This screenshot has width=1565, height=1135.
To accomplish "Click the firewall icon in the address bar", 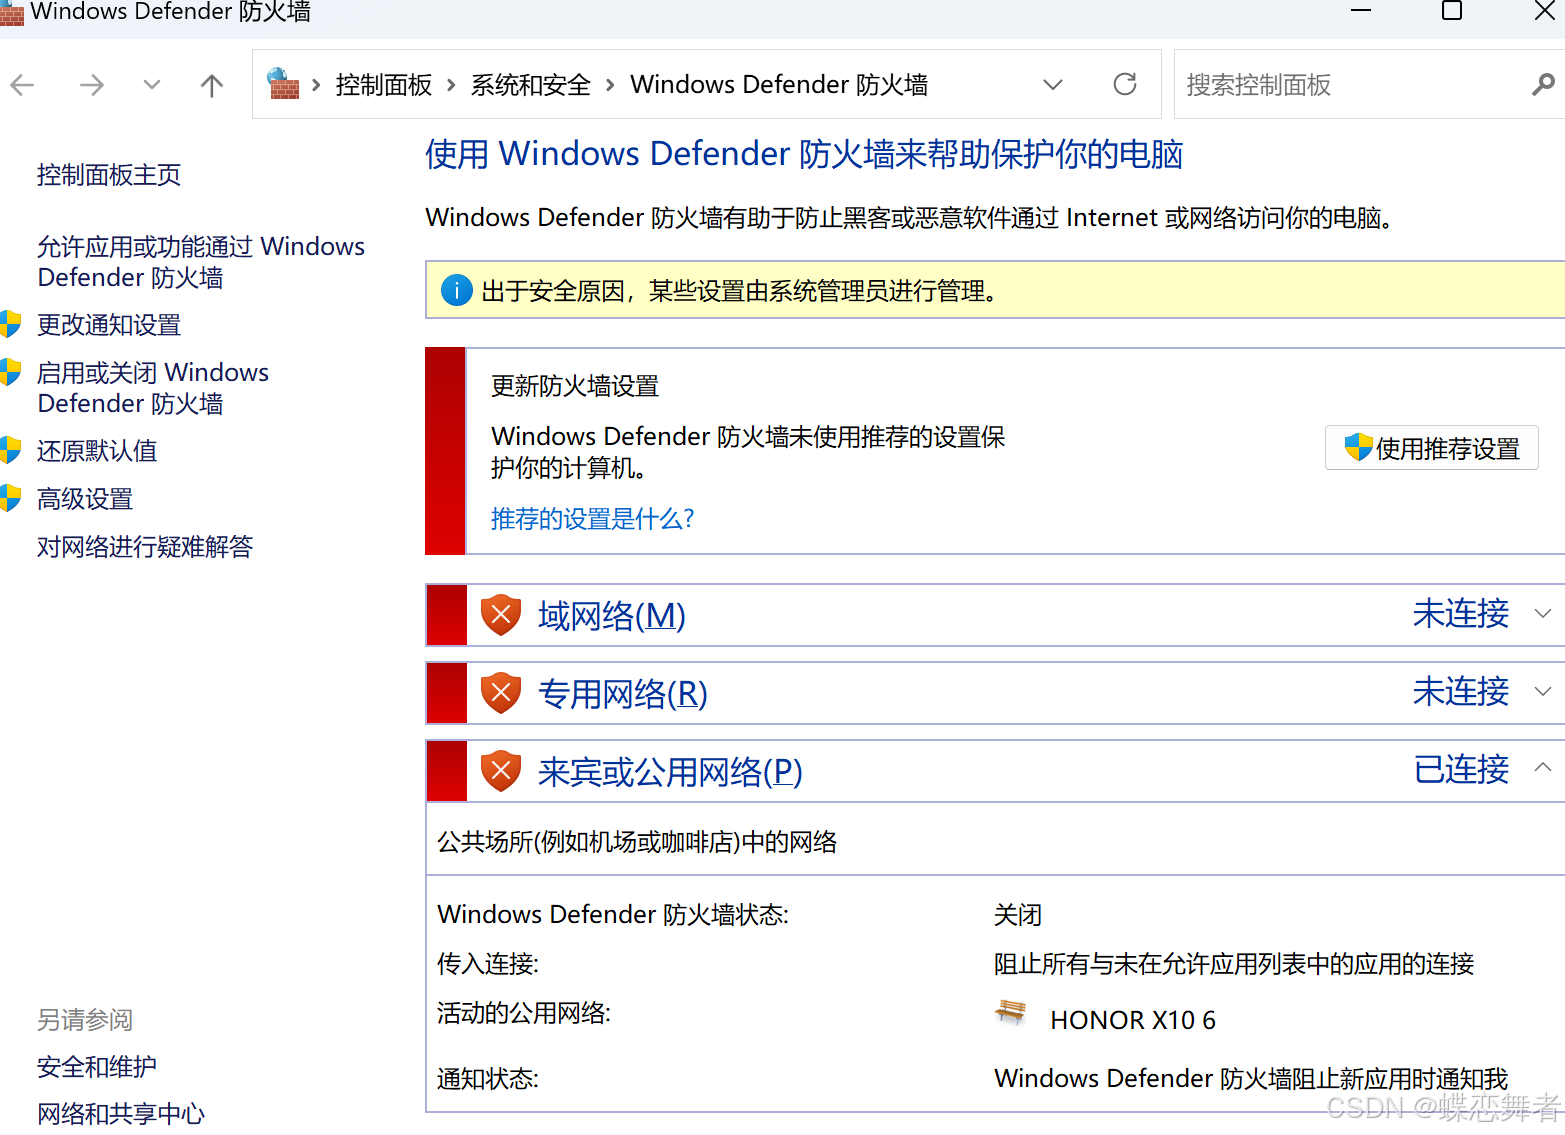I will coord(284,84).
